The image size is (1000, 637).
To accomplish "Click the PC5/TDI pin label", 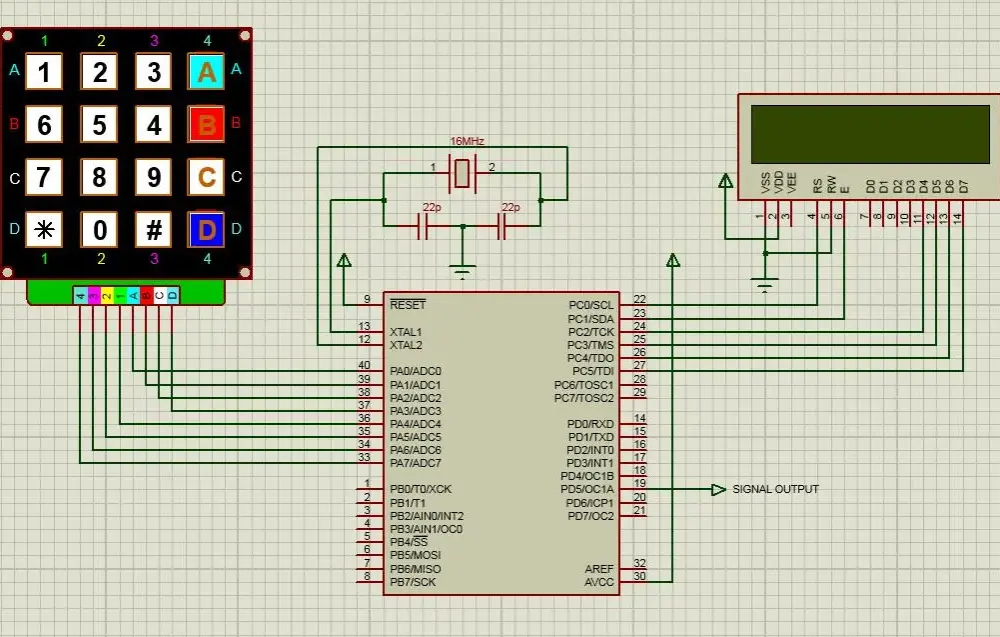I will click(592, 370).
